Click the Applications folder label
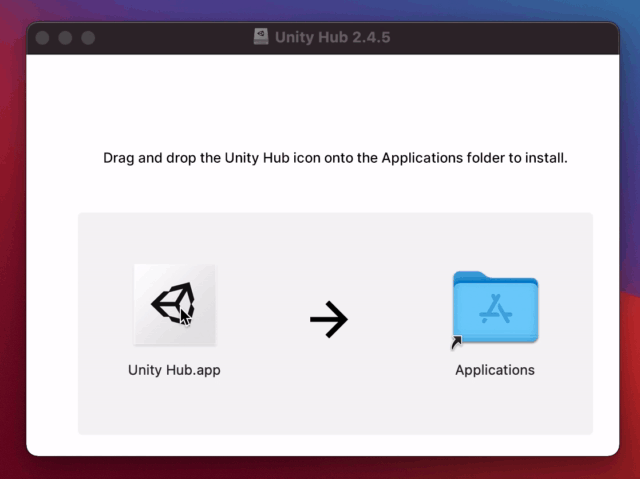640x479 pixels. (x=495, y=370)
